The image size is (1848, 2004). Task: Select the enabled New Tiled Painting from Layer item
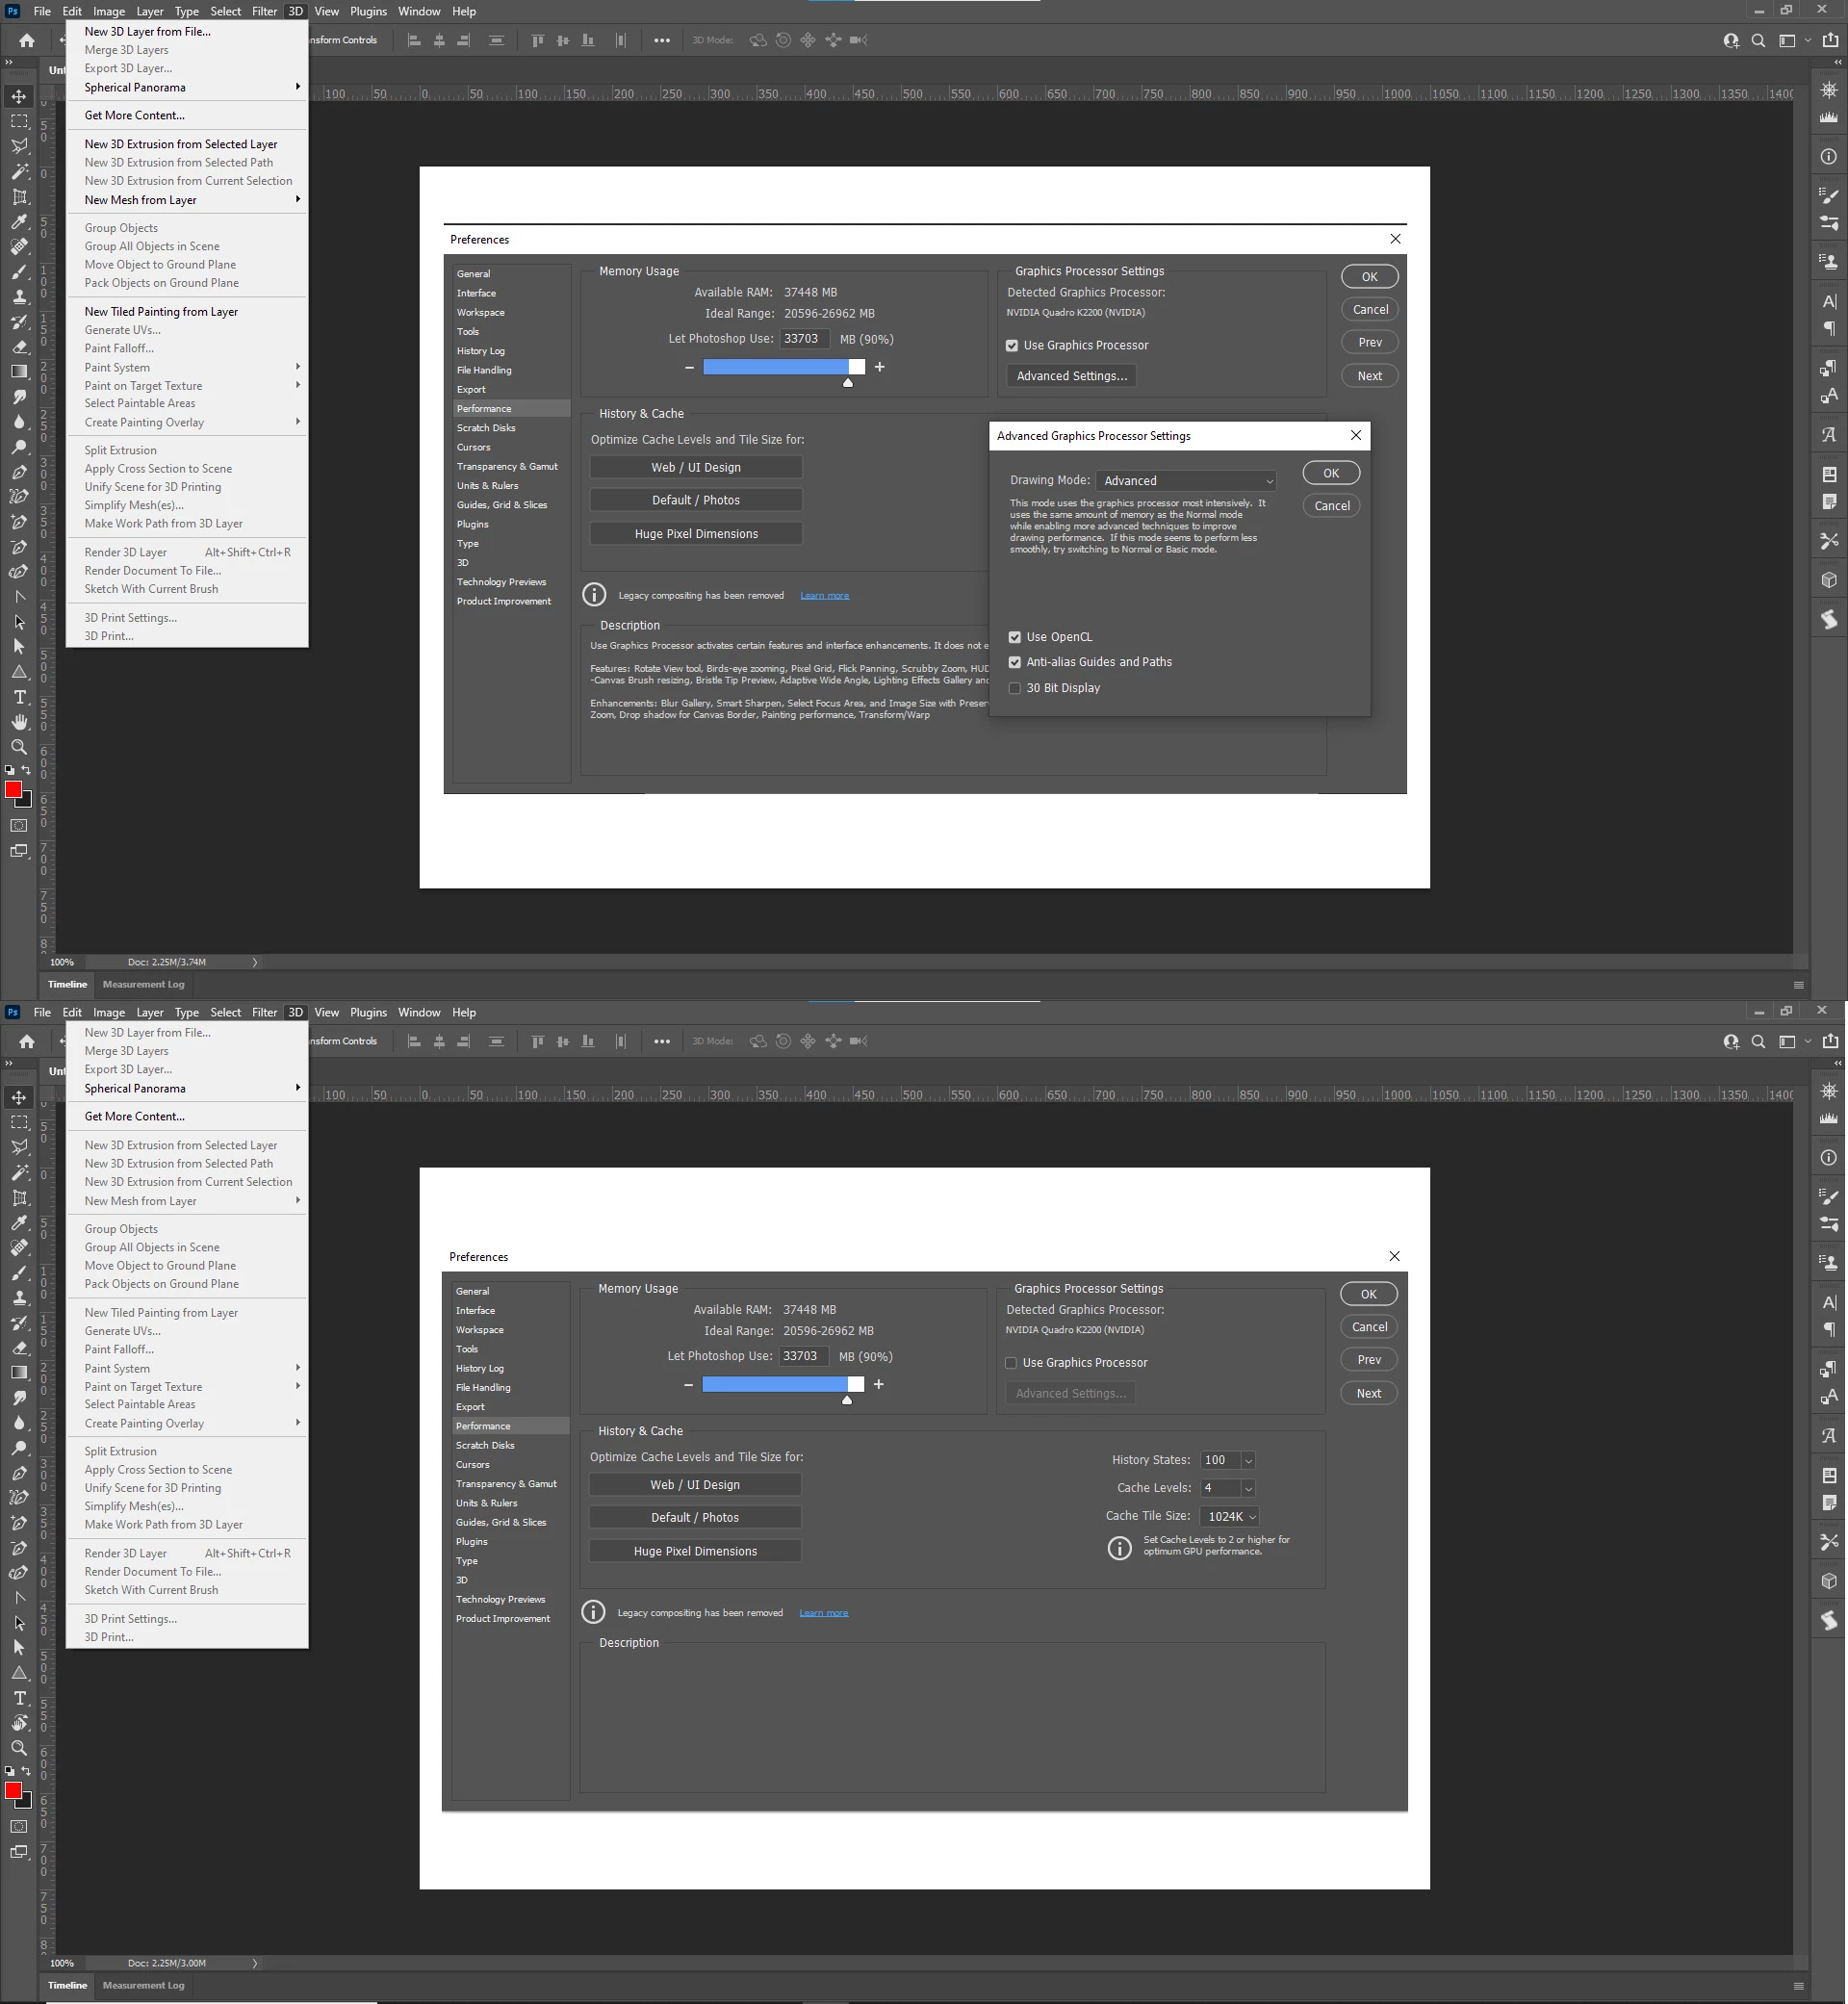pyautogui.click(x=161, y=312)
